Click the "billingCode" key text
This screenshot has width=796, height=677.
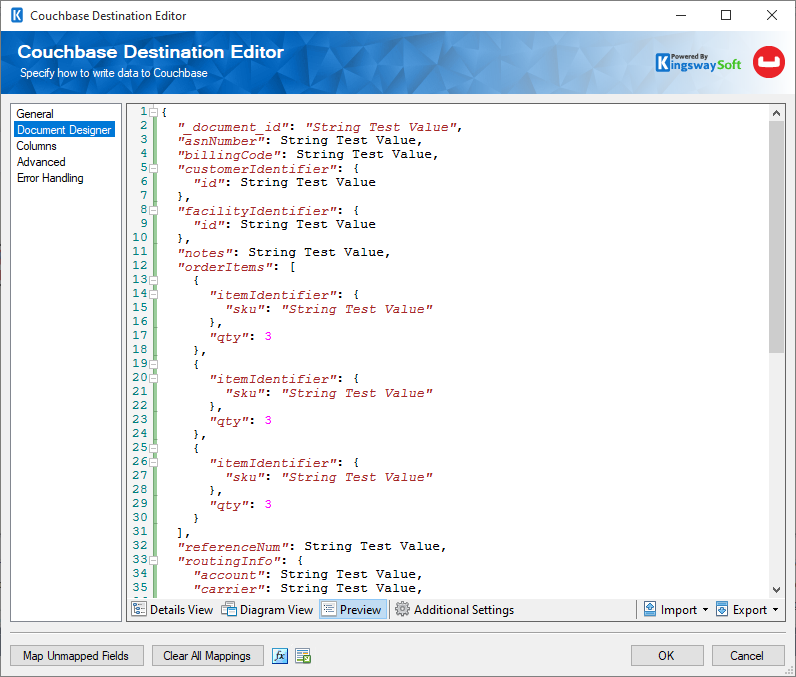(x=228, y=155)
